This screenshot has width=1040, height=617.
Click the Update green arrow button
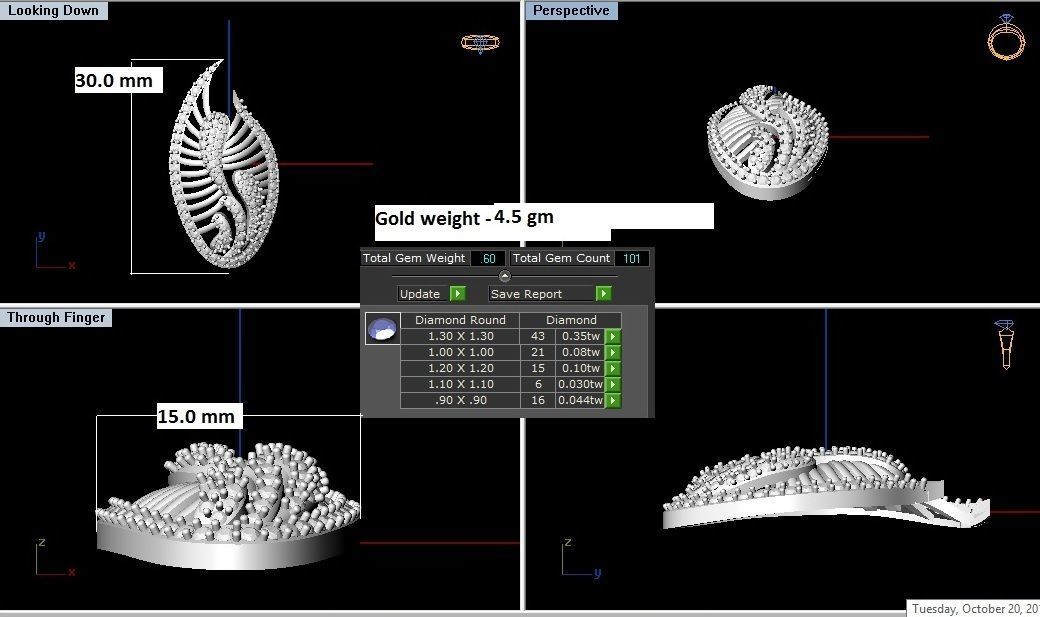458,293
